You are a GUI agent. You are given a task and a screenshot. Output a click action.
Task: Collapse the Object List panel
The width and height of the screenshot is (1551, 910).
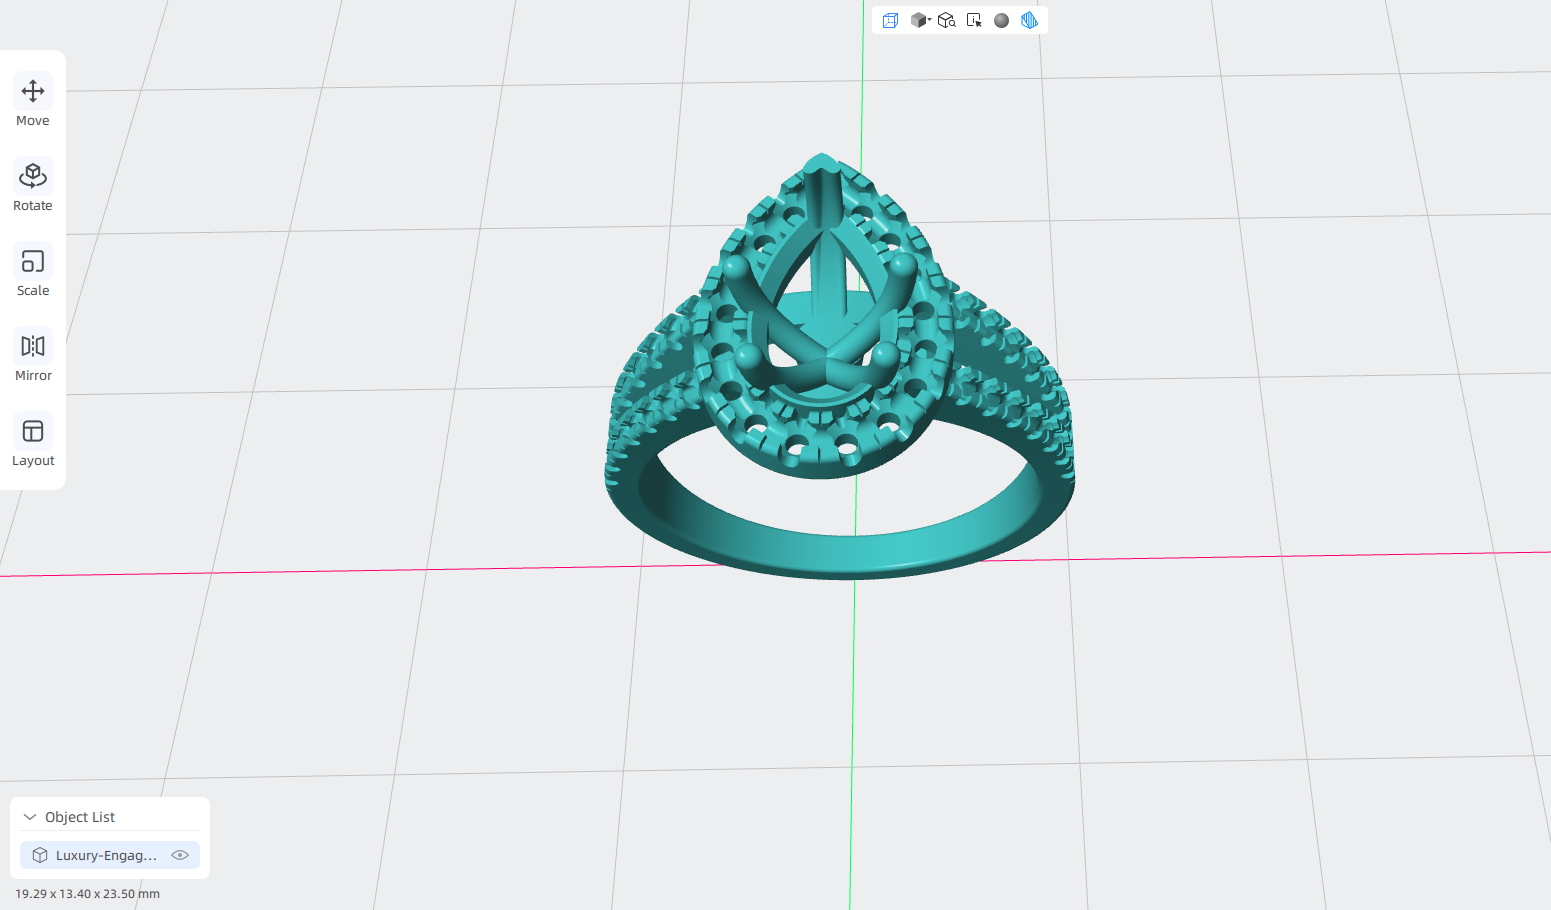[30, 817]
